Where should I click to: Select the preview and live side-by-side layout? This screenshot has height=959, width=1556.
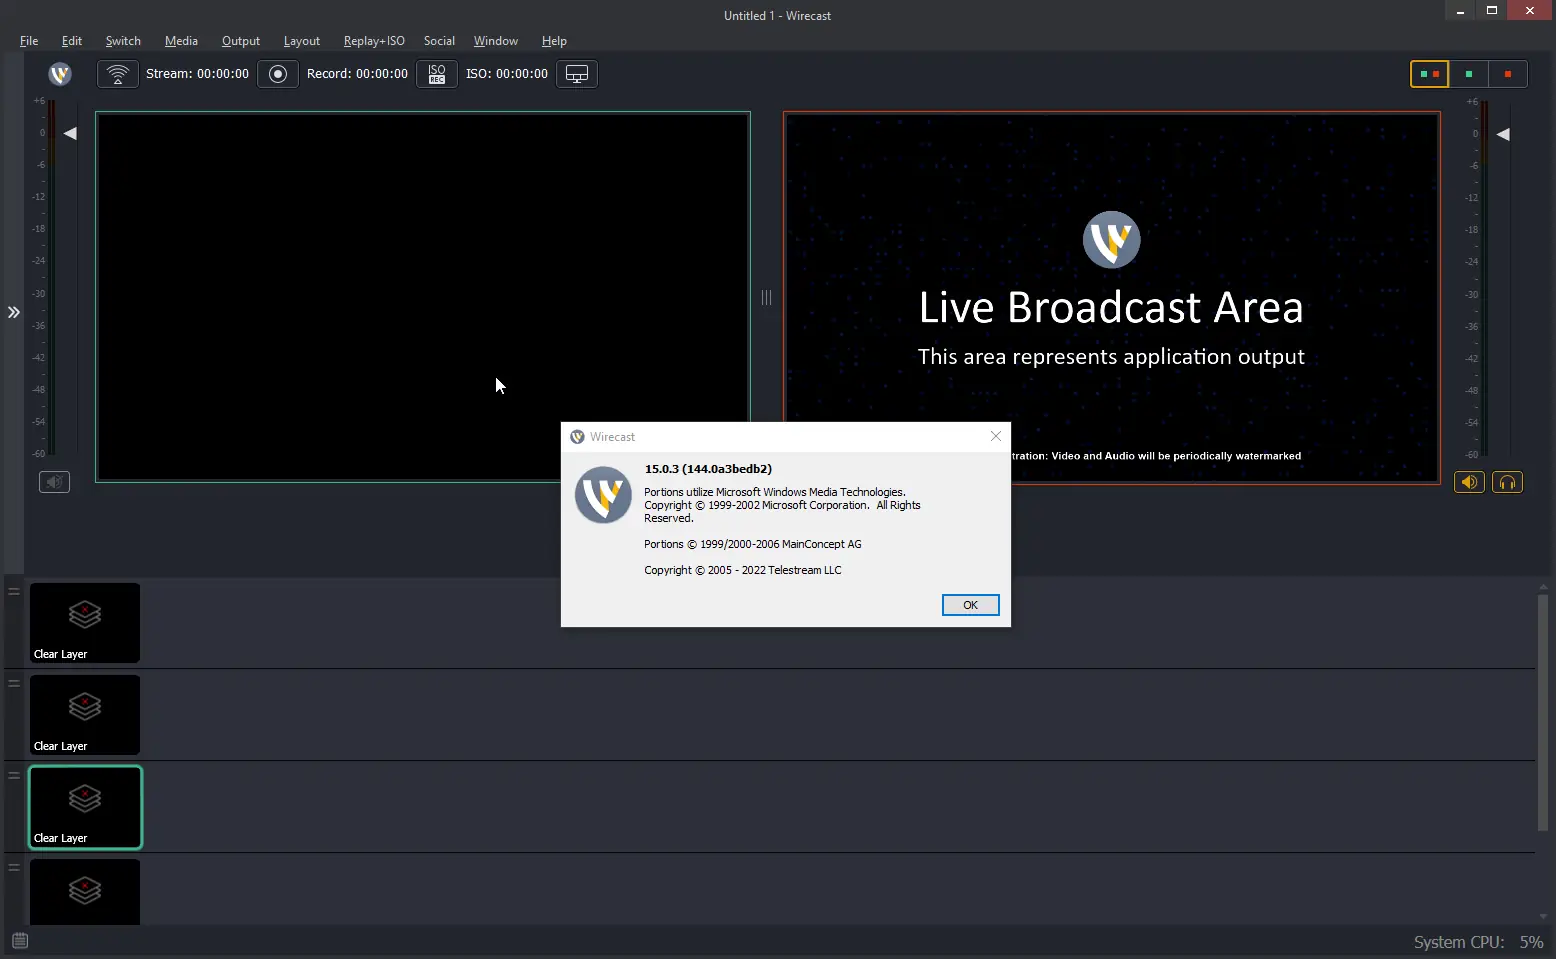click(x=1430, y=74)
